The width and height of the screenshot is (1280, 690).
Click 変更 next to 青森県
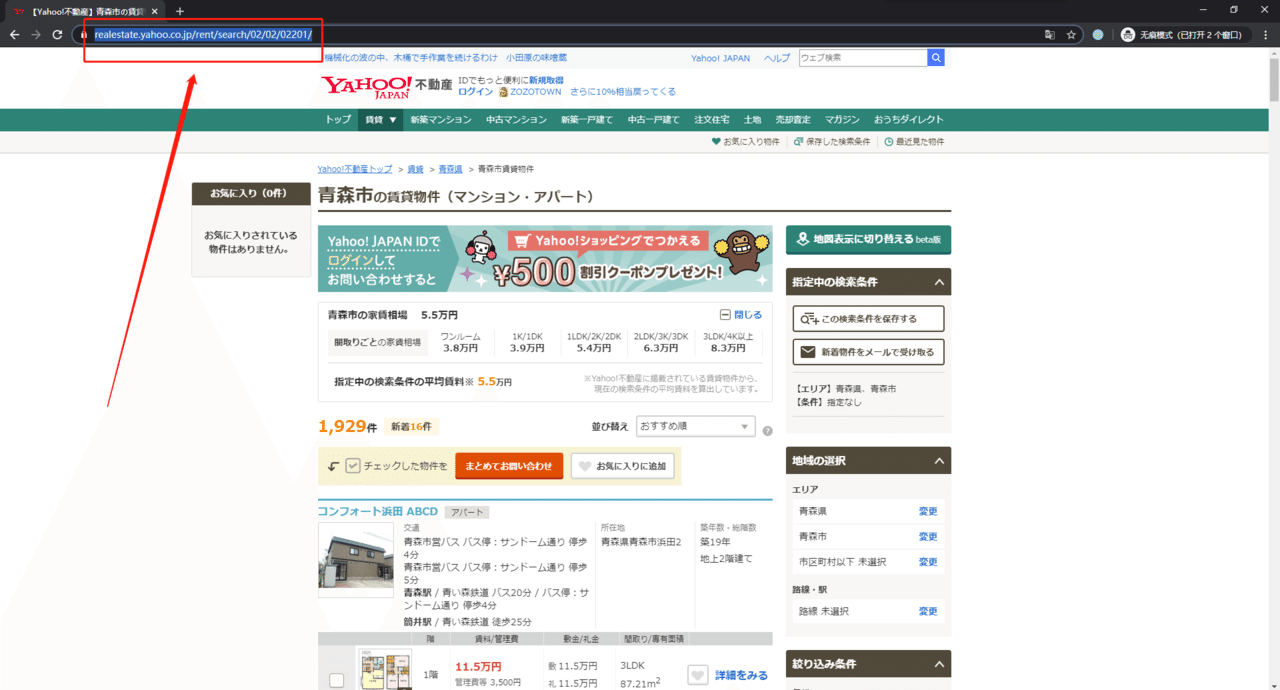[928, 511]
